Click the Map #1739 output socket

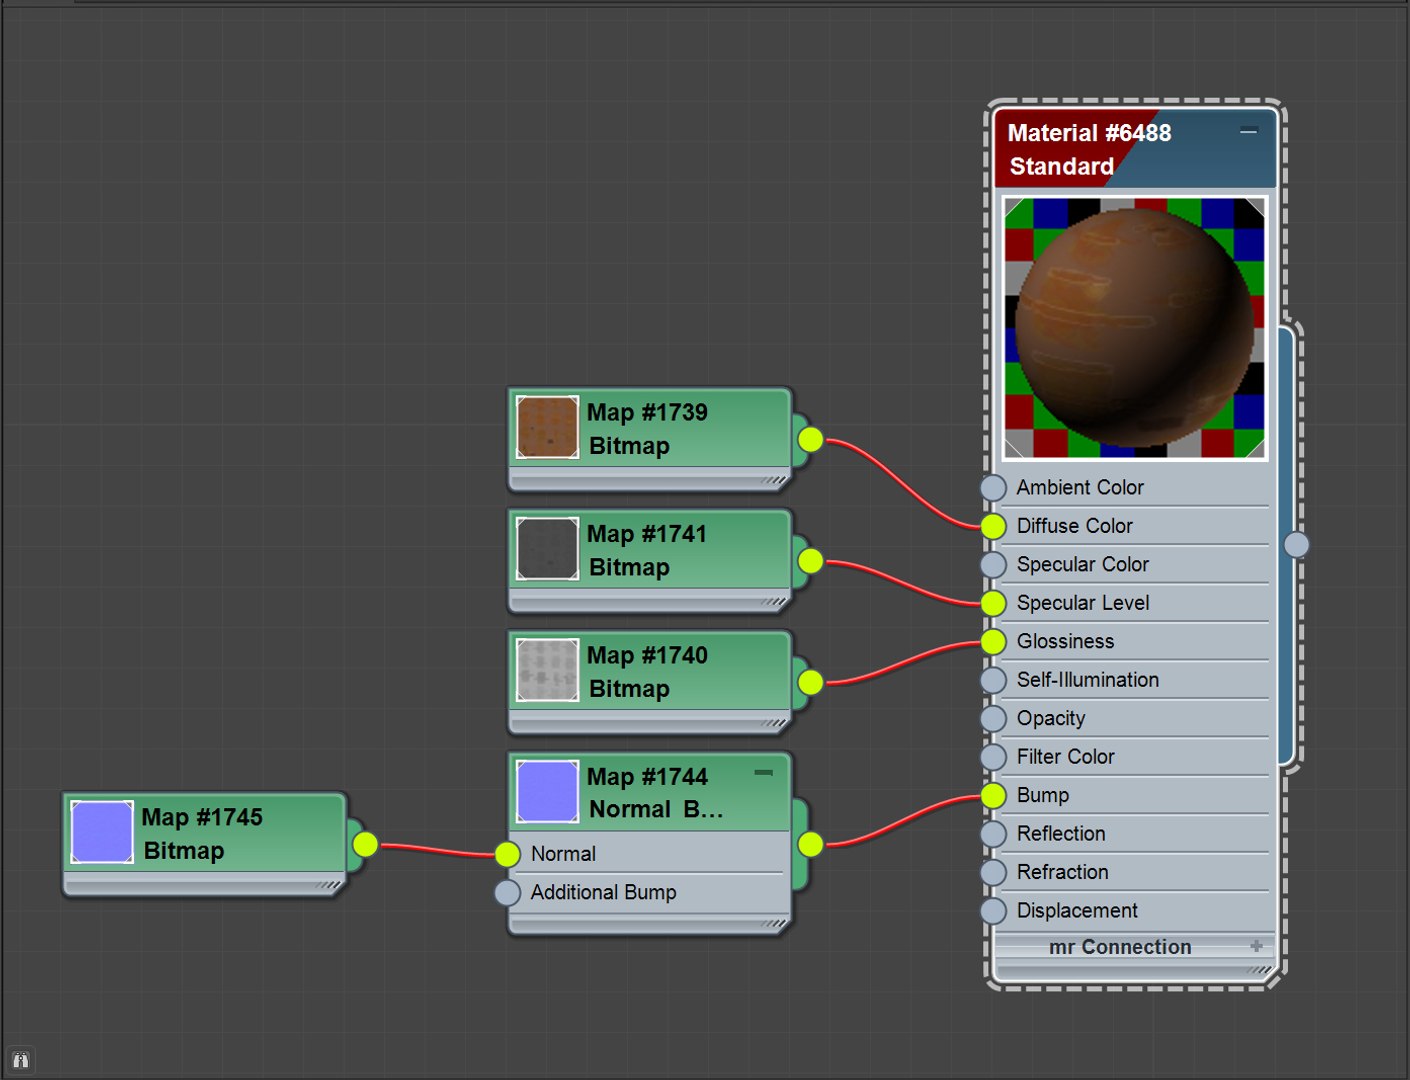pos(811,440)
